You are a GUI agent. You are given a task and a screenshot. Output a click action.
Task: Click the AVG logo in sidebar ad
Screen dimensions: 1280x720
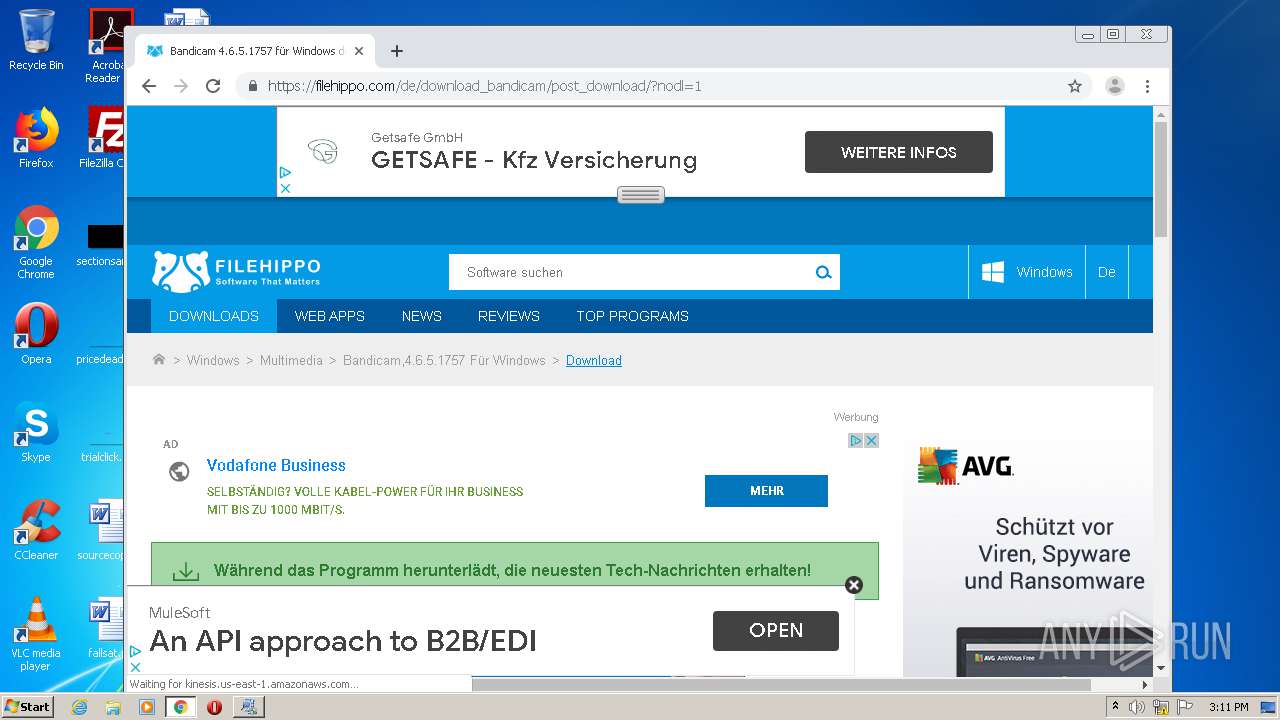(x=966, y=466)
